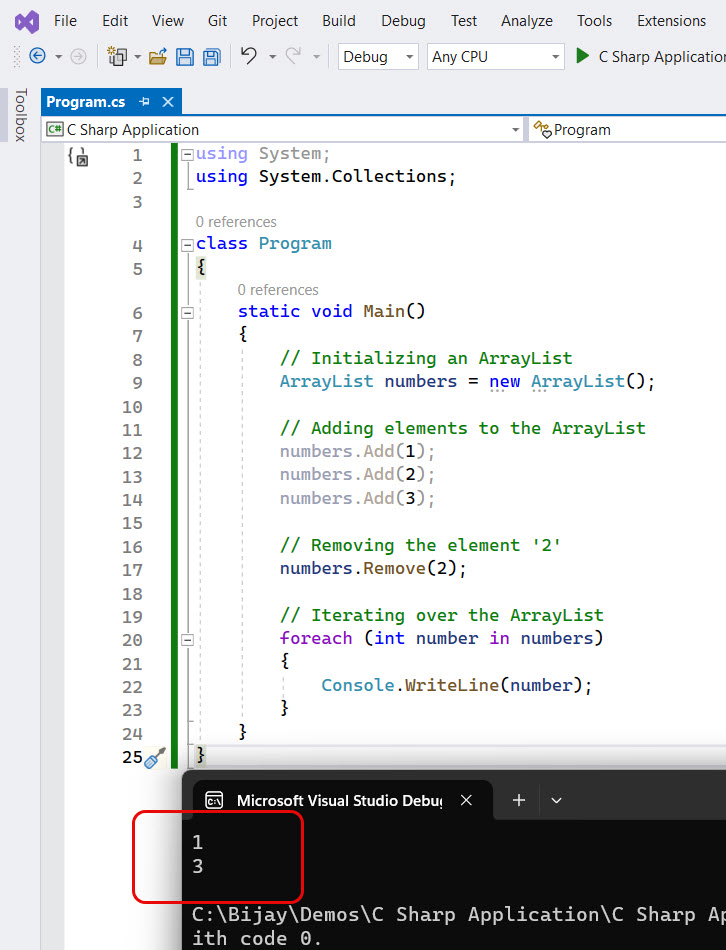Click the 0 references link above Main

(x=278, y=290)
